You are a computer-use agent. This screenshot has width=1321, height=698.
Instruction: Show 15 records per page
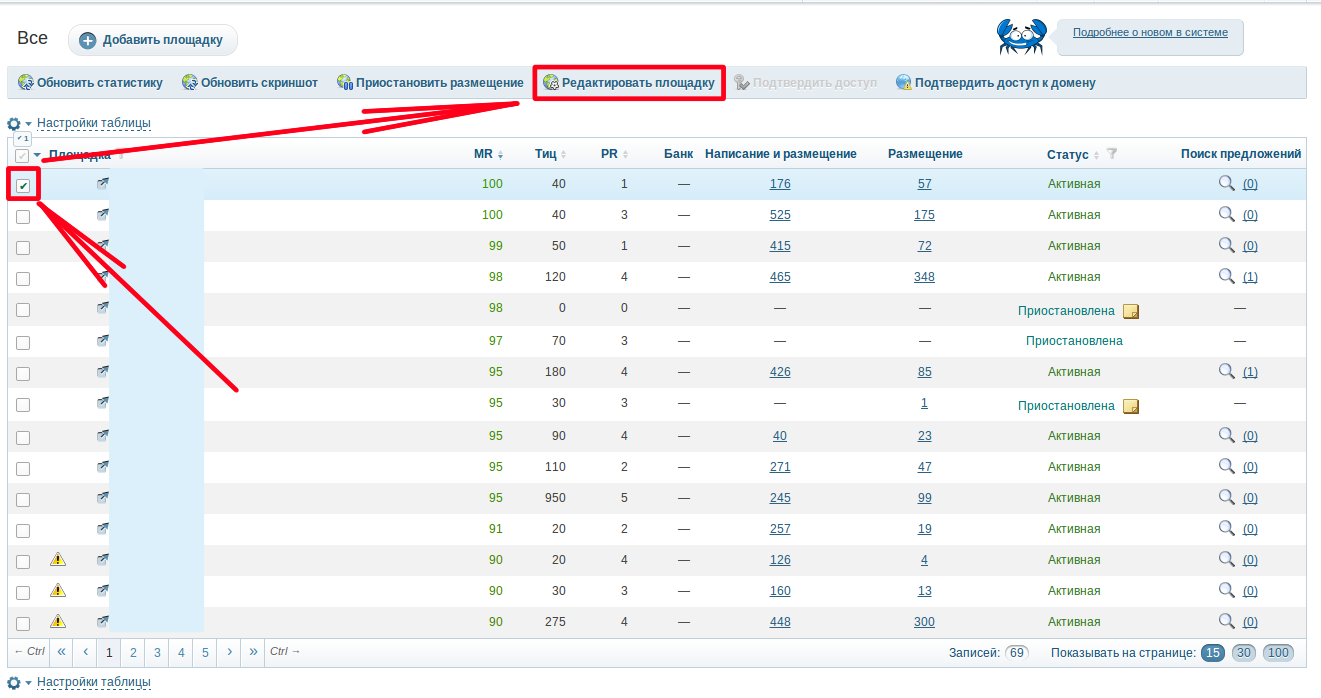pos(1212,653)
